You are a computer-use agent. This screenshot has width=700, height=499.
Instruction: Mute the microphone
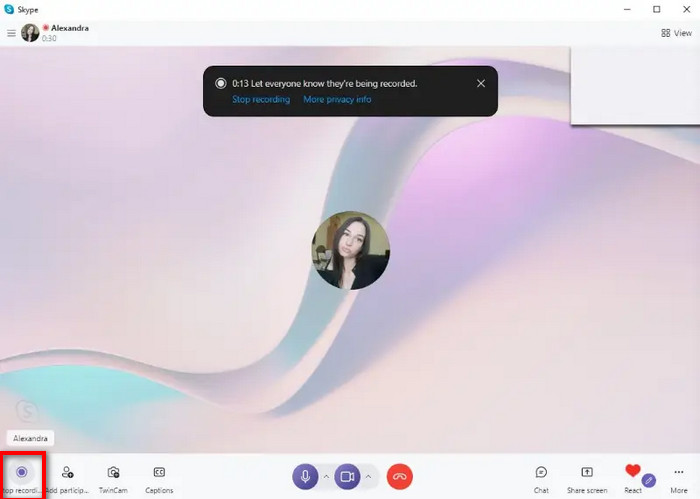tap(306, 477)
